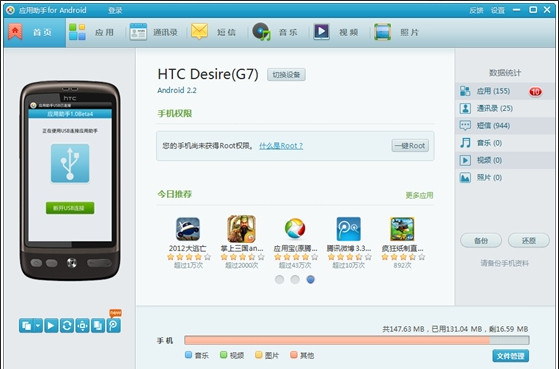559x369 pixels.
Task: Click the Tencent Weibo share icon marked new
Action: point(114,326)
